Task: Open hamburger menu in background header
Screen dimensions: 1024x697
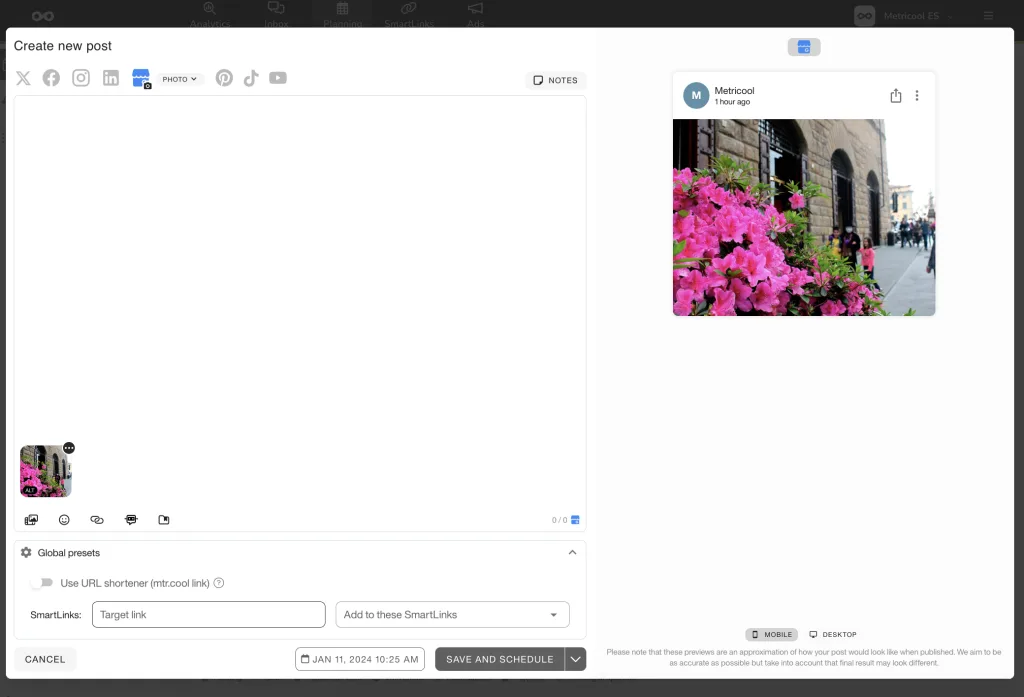Action: pos(988,16)
